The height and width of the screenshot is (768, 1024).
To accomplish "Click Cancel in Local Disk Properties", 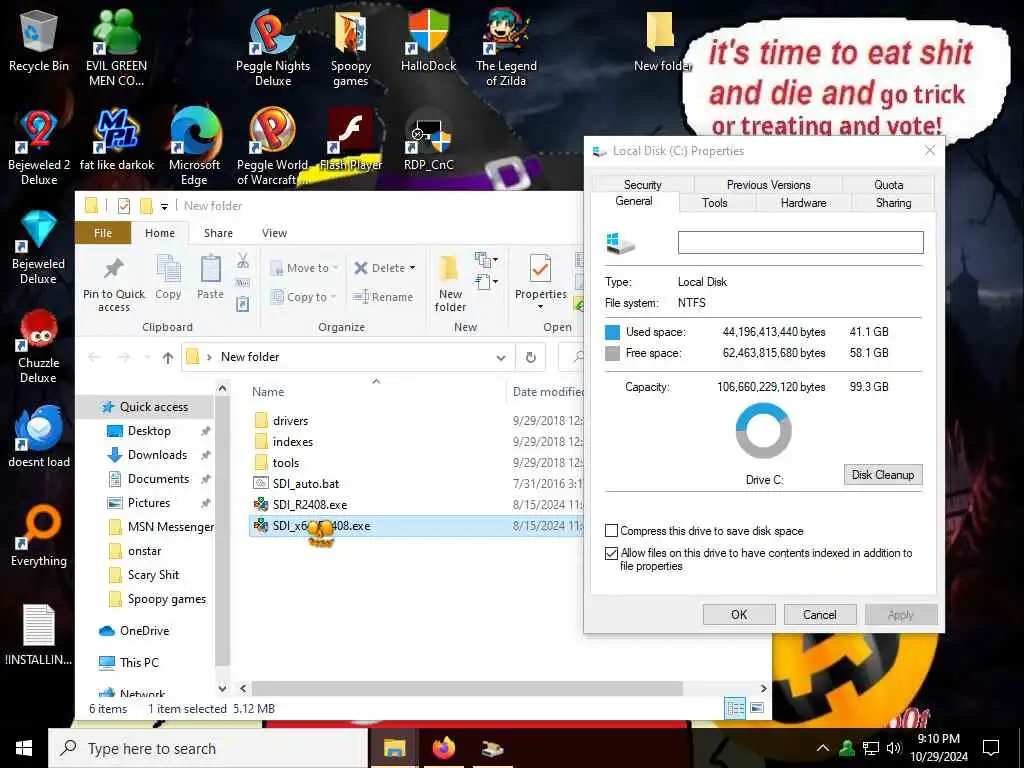I will 820,615.
